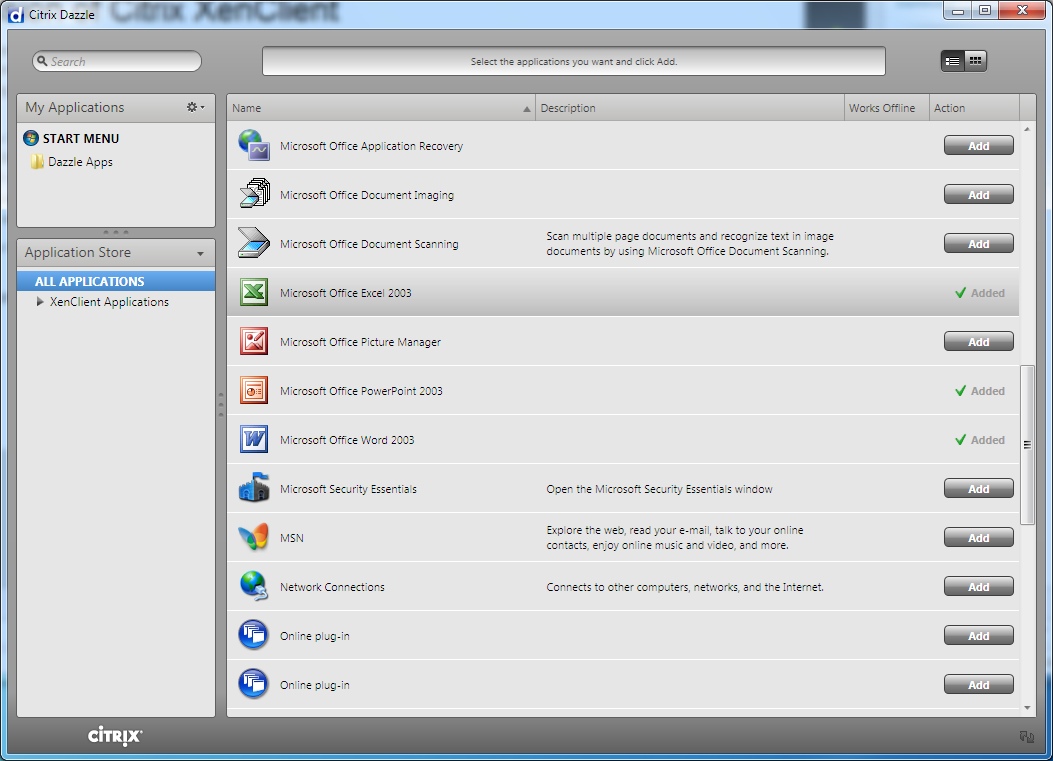Select XenClient Applications category

[109, 302]
